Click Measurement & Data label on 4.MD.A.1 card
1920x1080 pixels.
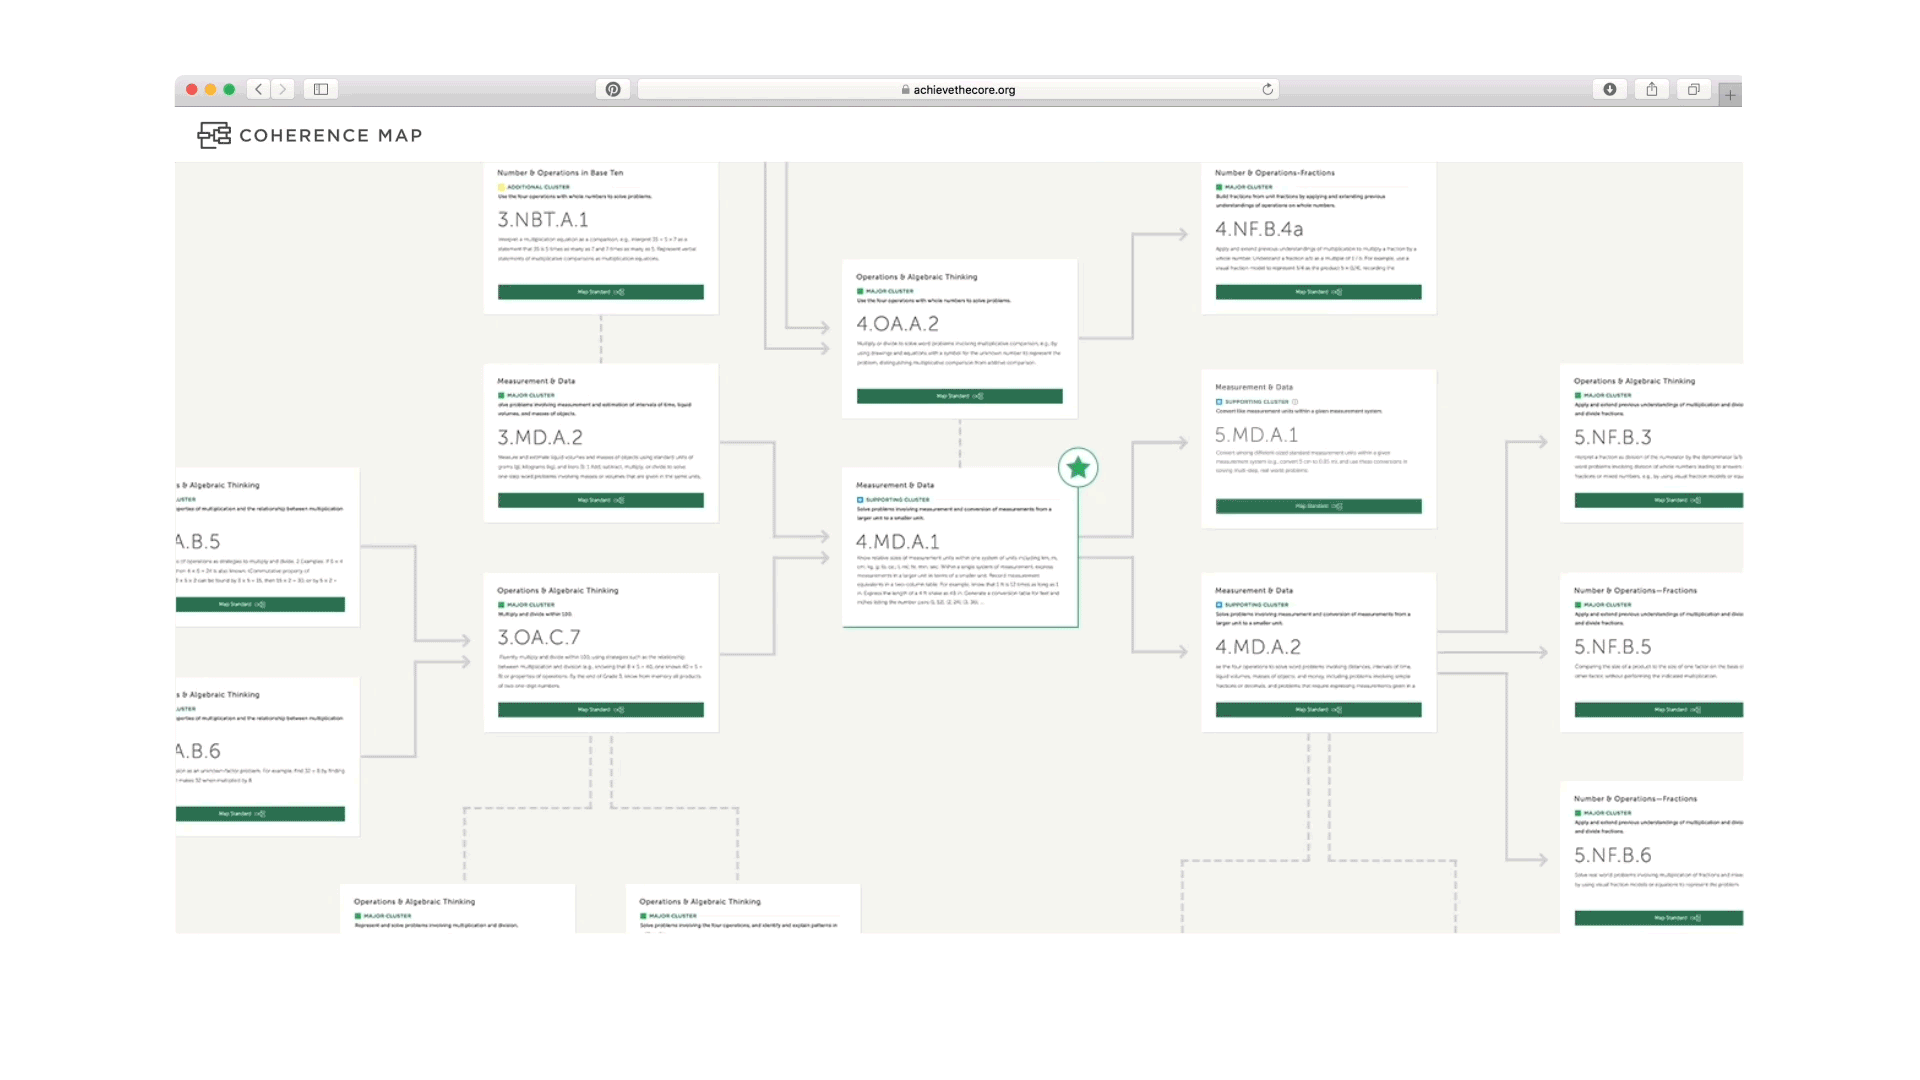pyautogui.click(x=895, y=485)
